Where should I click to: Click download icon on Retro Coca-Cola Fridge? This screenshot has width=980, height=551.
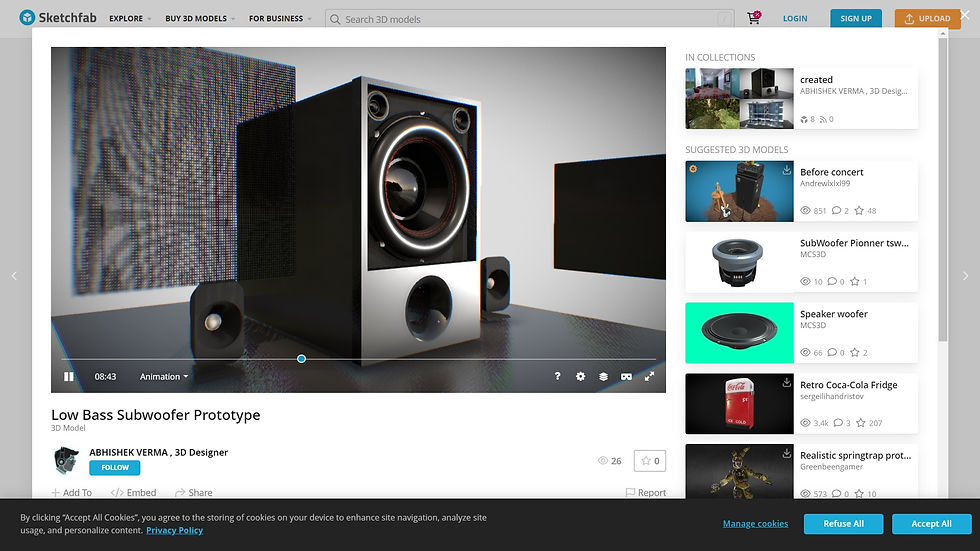pyautogui.click(x=786, y=382)
